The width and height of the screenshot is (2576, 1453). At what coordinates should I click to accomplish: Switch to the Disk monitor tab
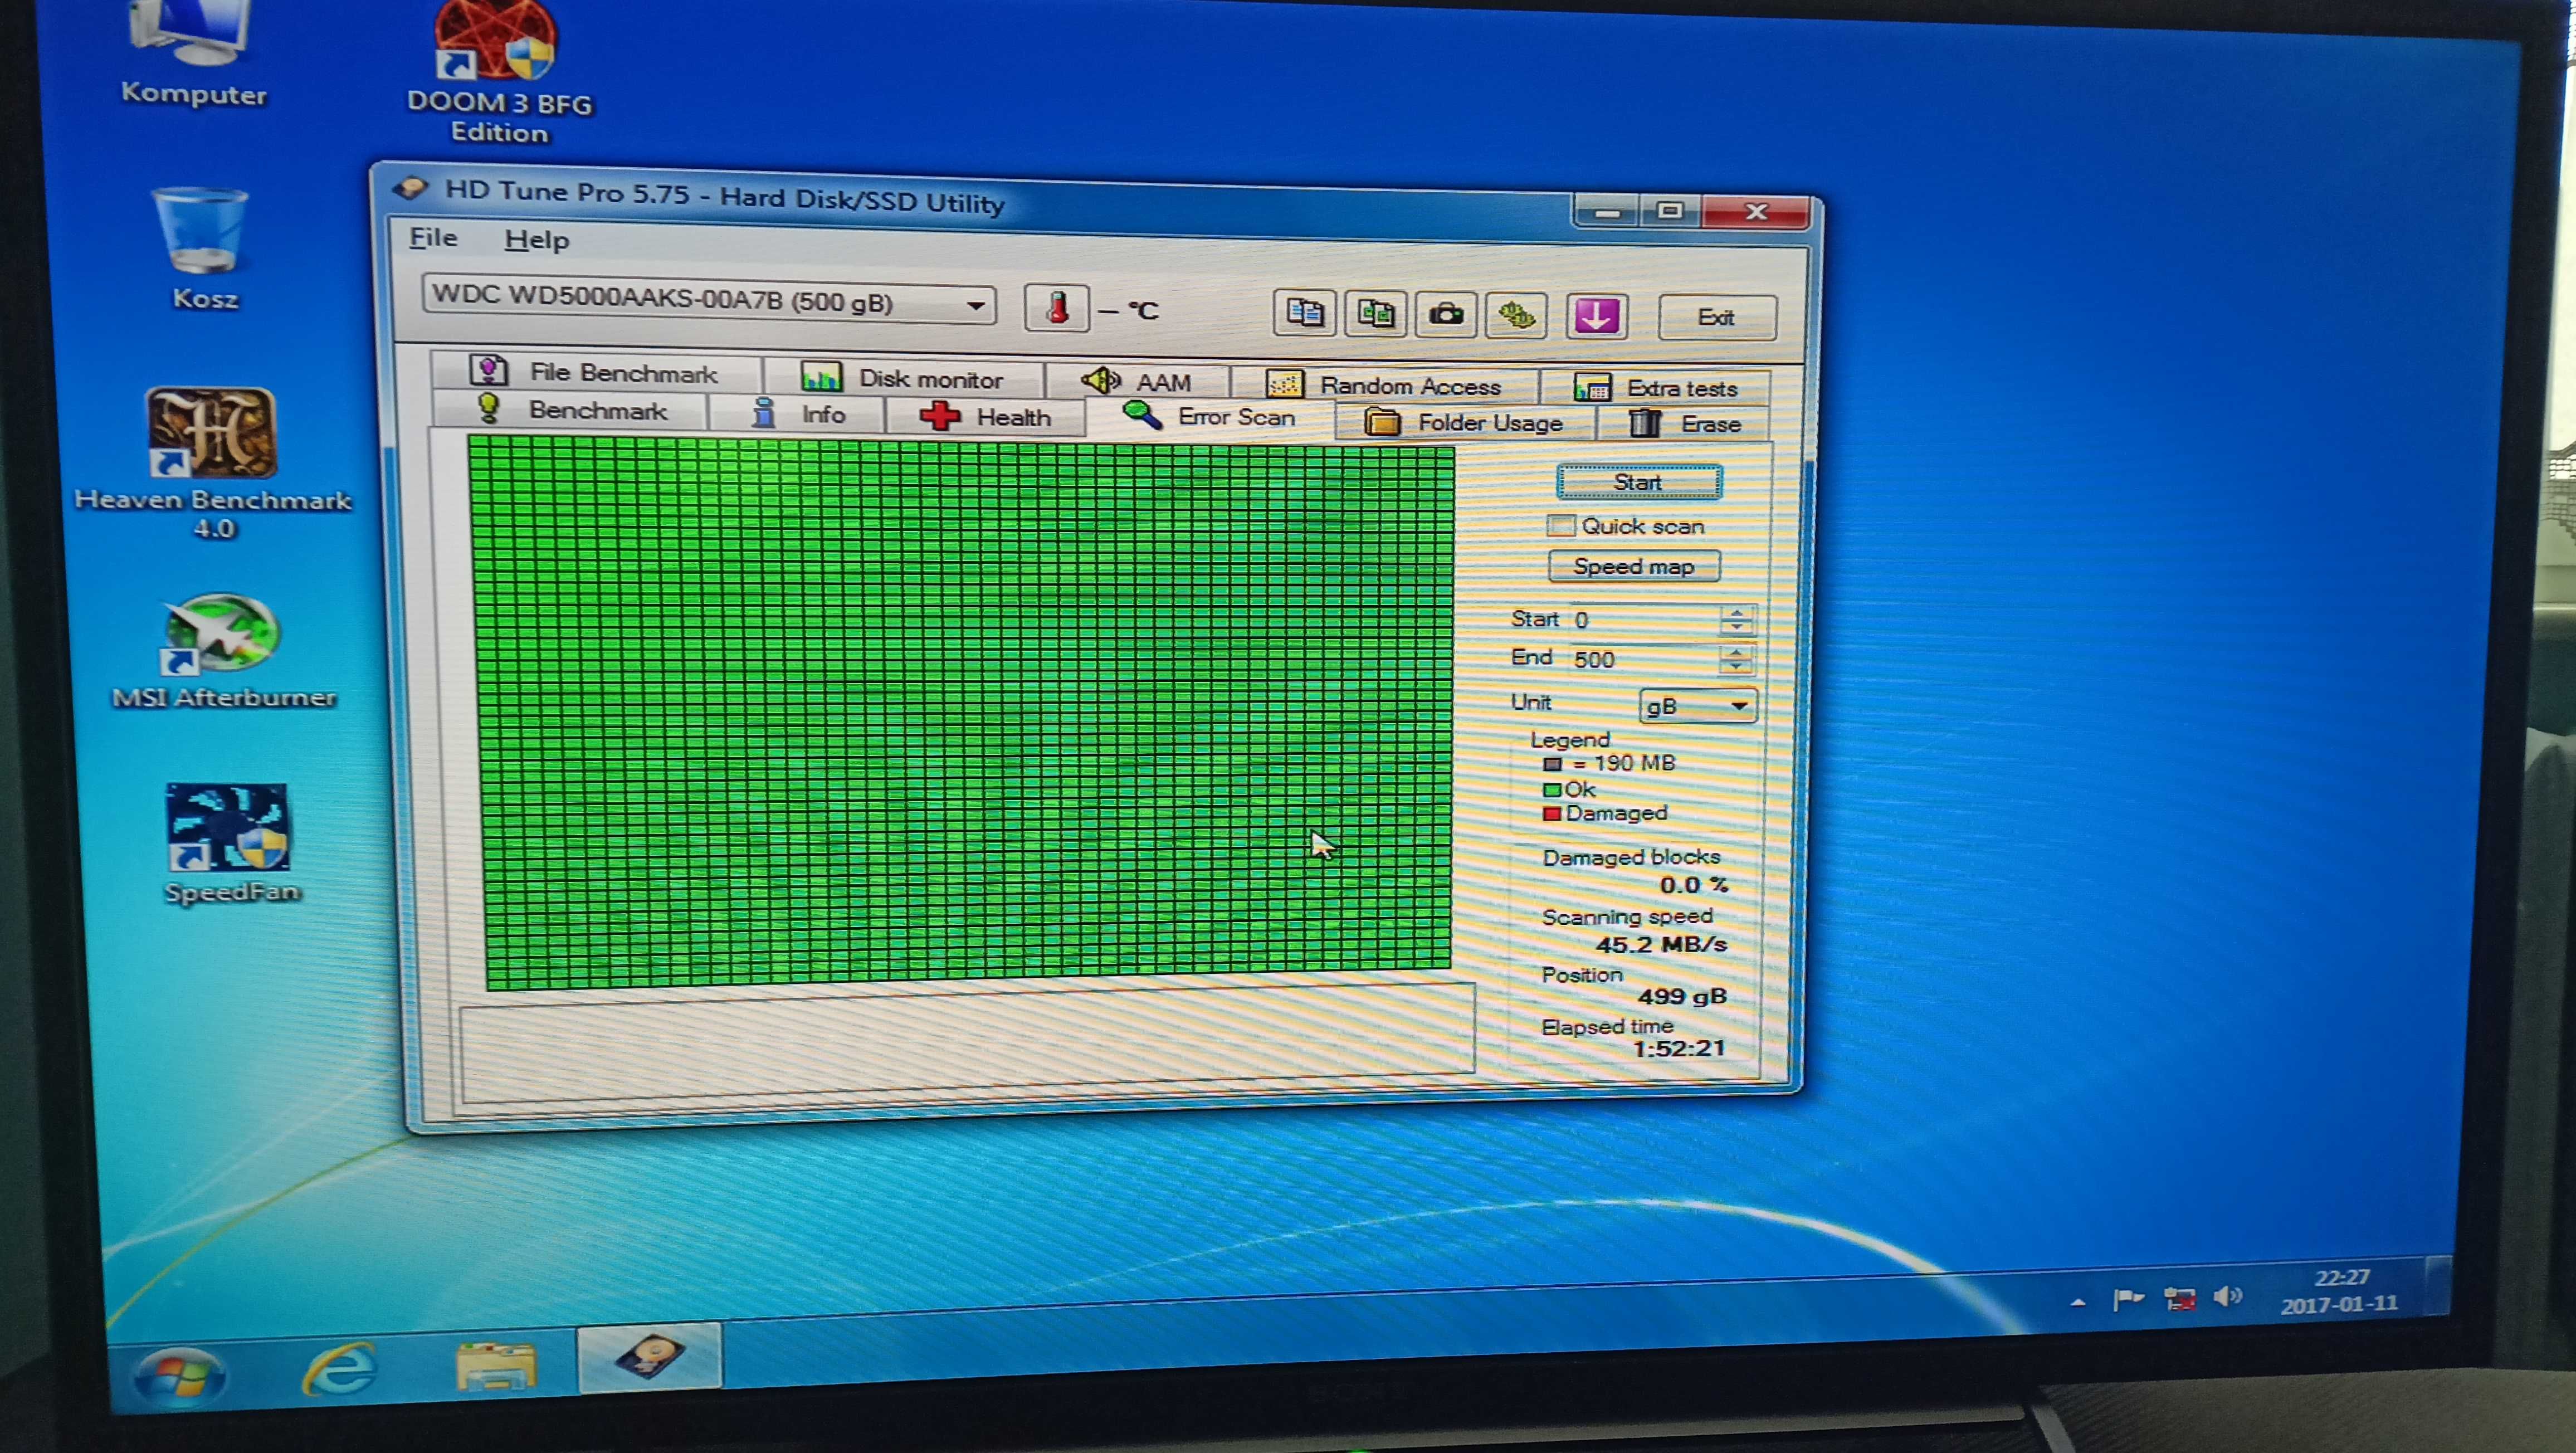pyautogui.click(x=904, y=378)
